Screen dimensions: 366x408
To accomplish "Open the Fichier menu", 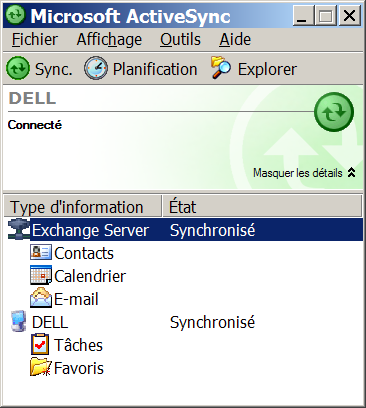I will 35,40.
